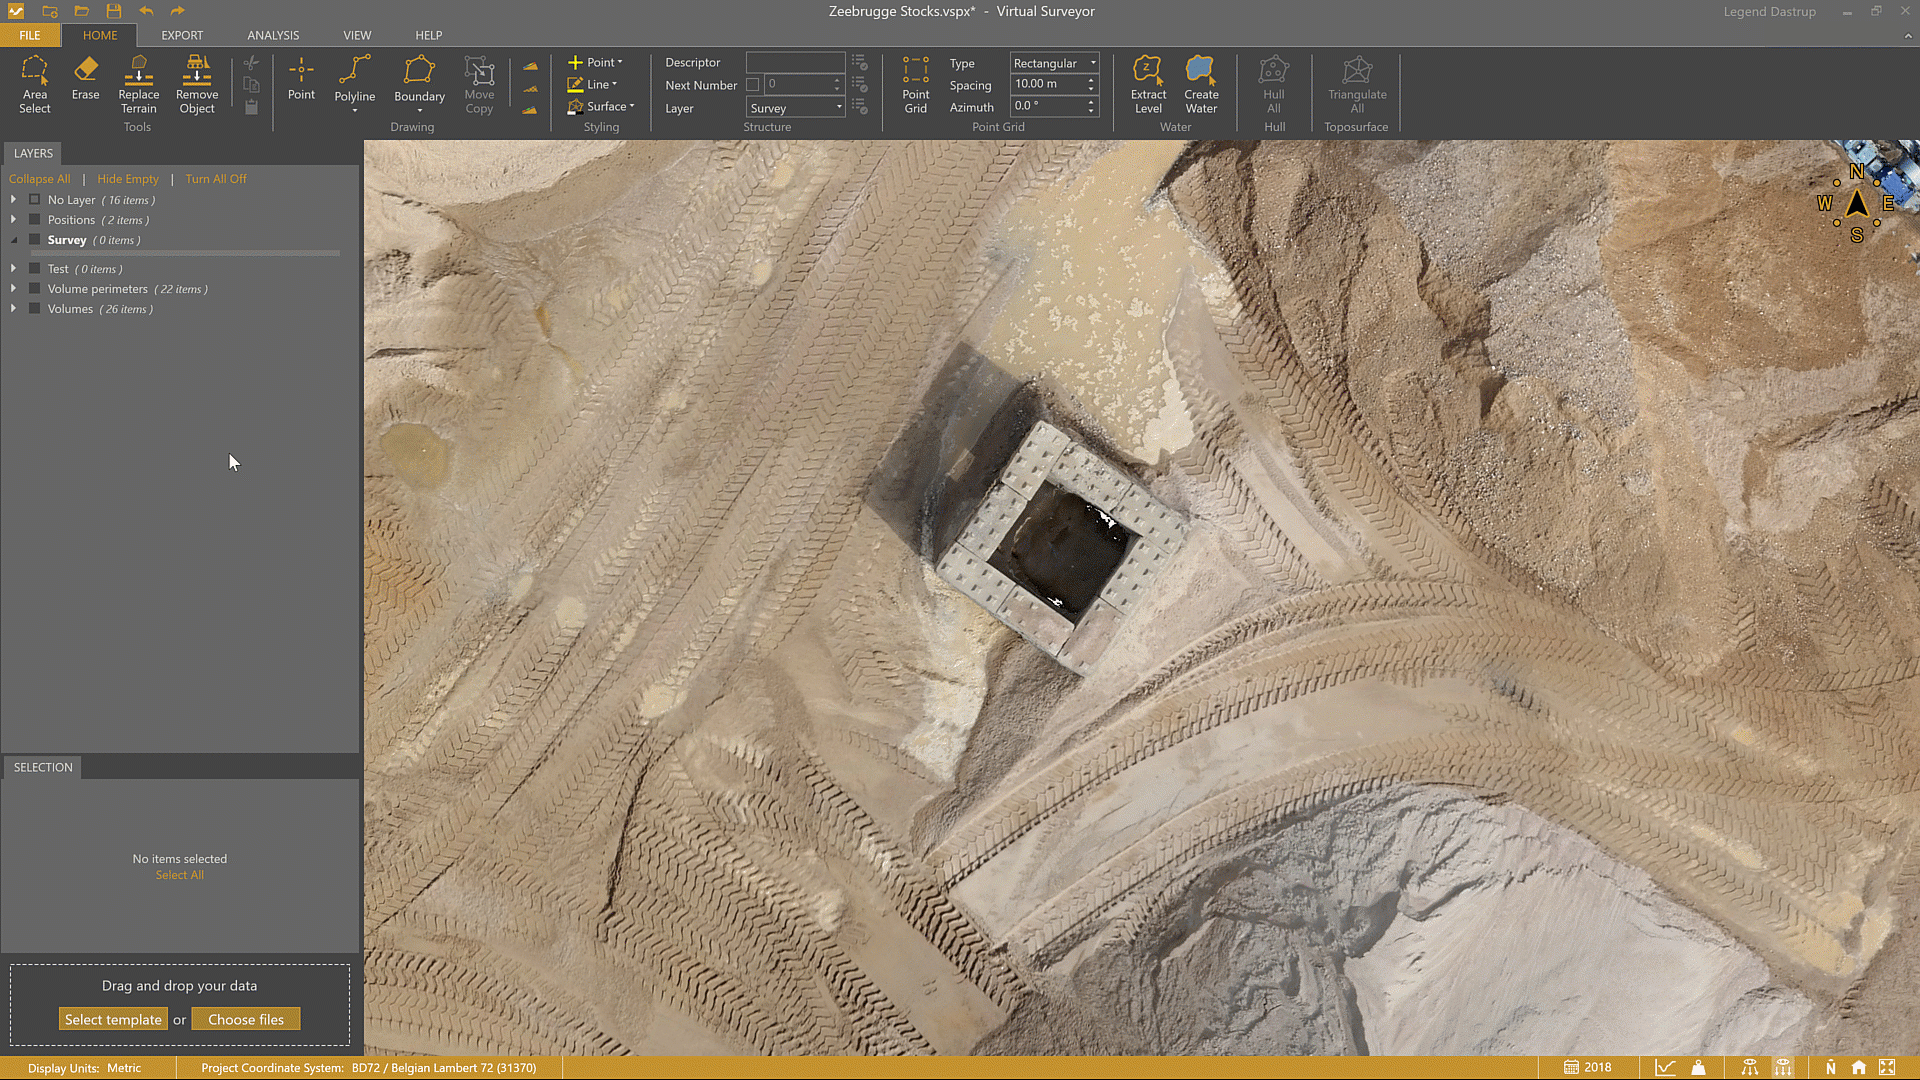
Task: Open the Replace Terrain tool
Action: click(138, 83)
